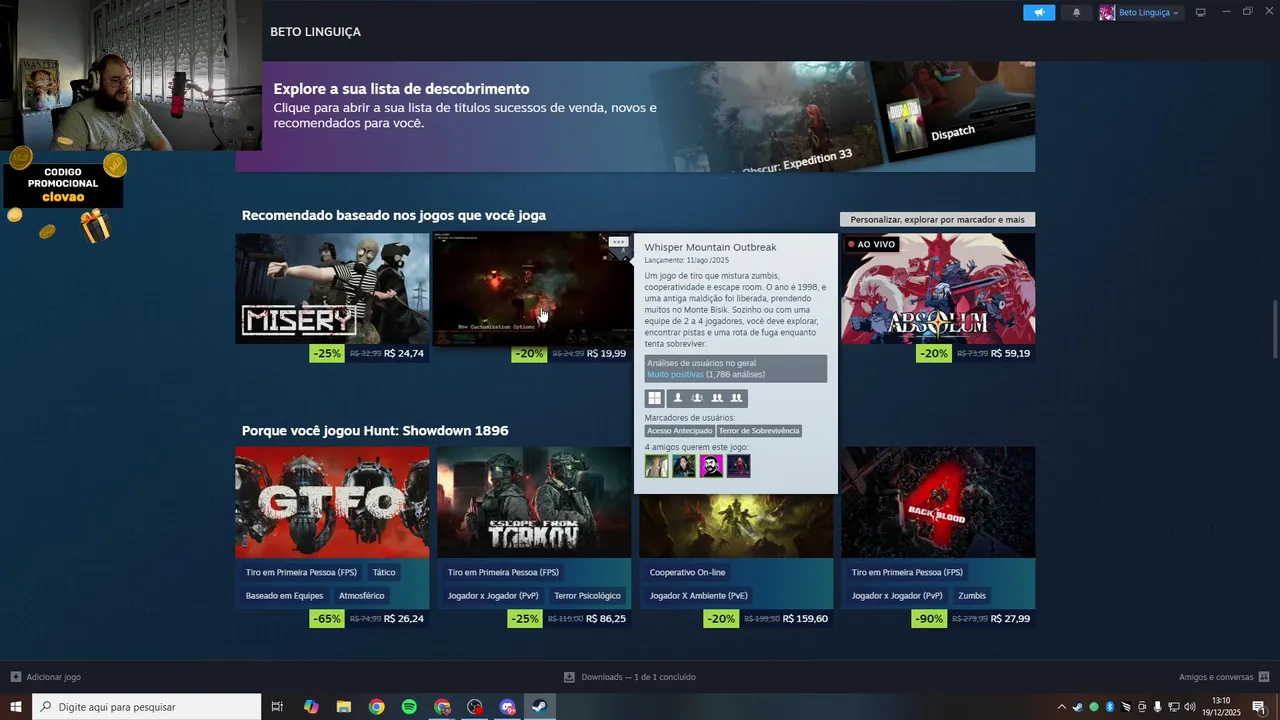Open Spotify from the taskbar
The width and height of the screenshot is (1280, 720).
409,707
